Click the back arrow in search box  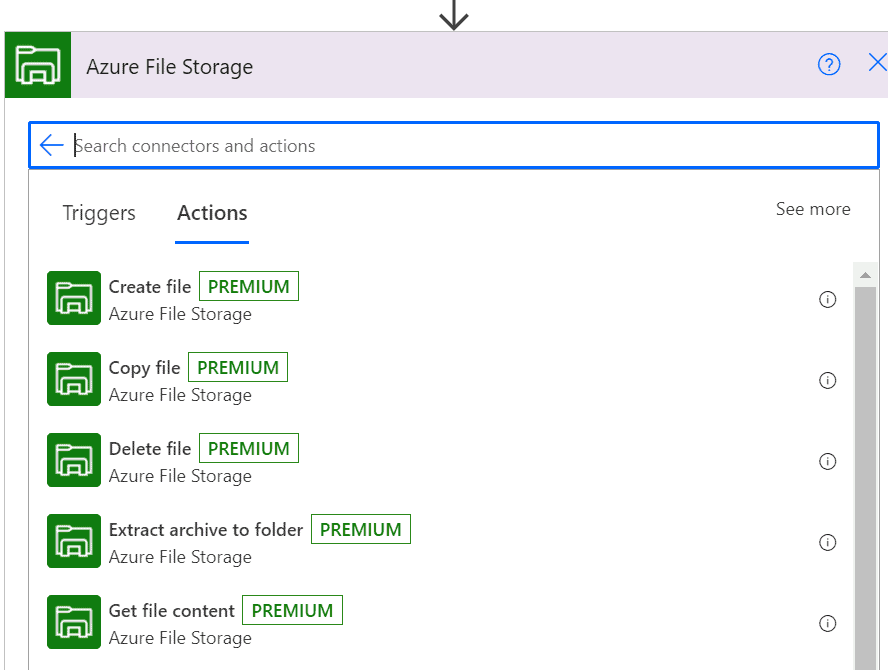pos(52,145)
